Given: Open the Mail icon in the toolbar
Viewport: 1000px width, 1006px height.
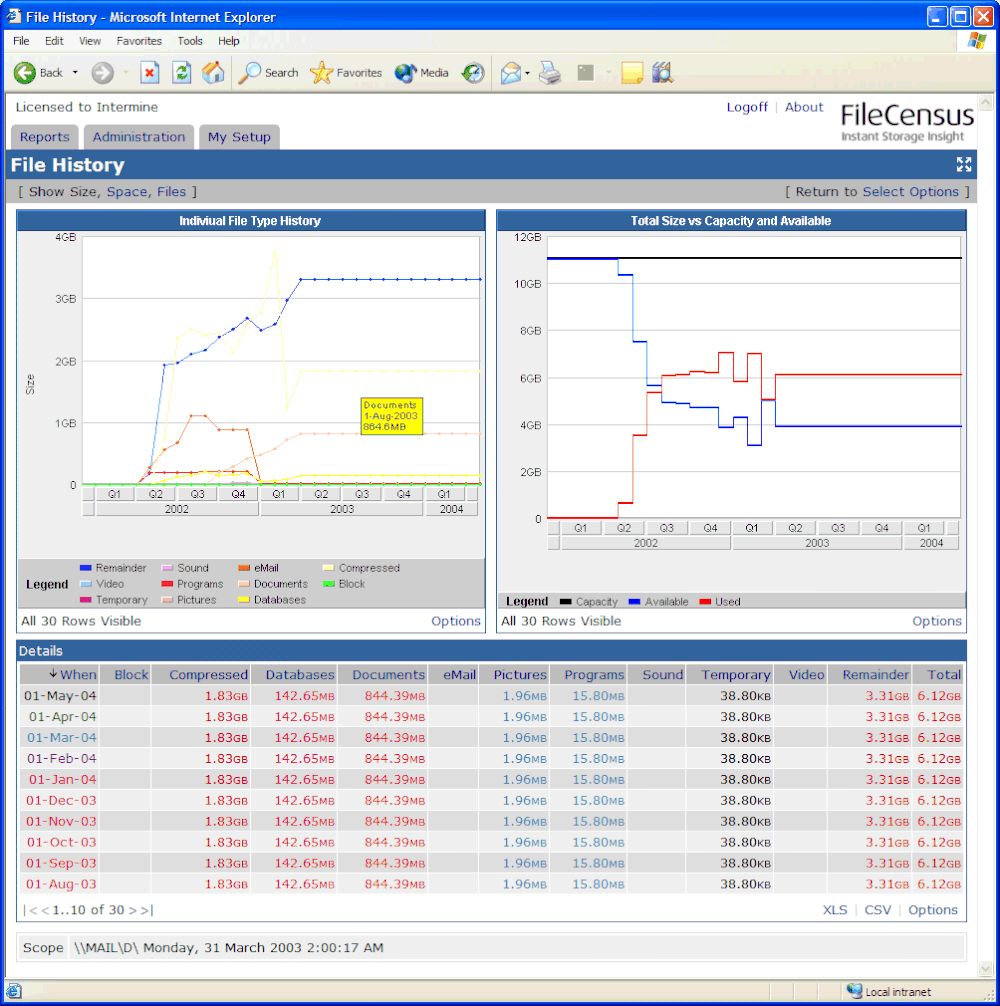Looking at the screenshot, I should (x=510, y=72).
